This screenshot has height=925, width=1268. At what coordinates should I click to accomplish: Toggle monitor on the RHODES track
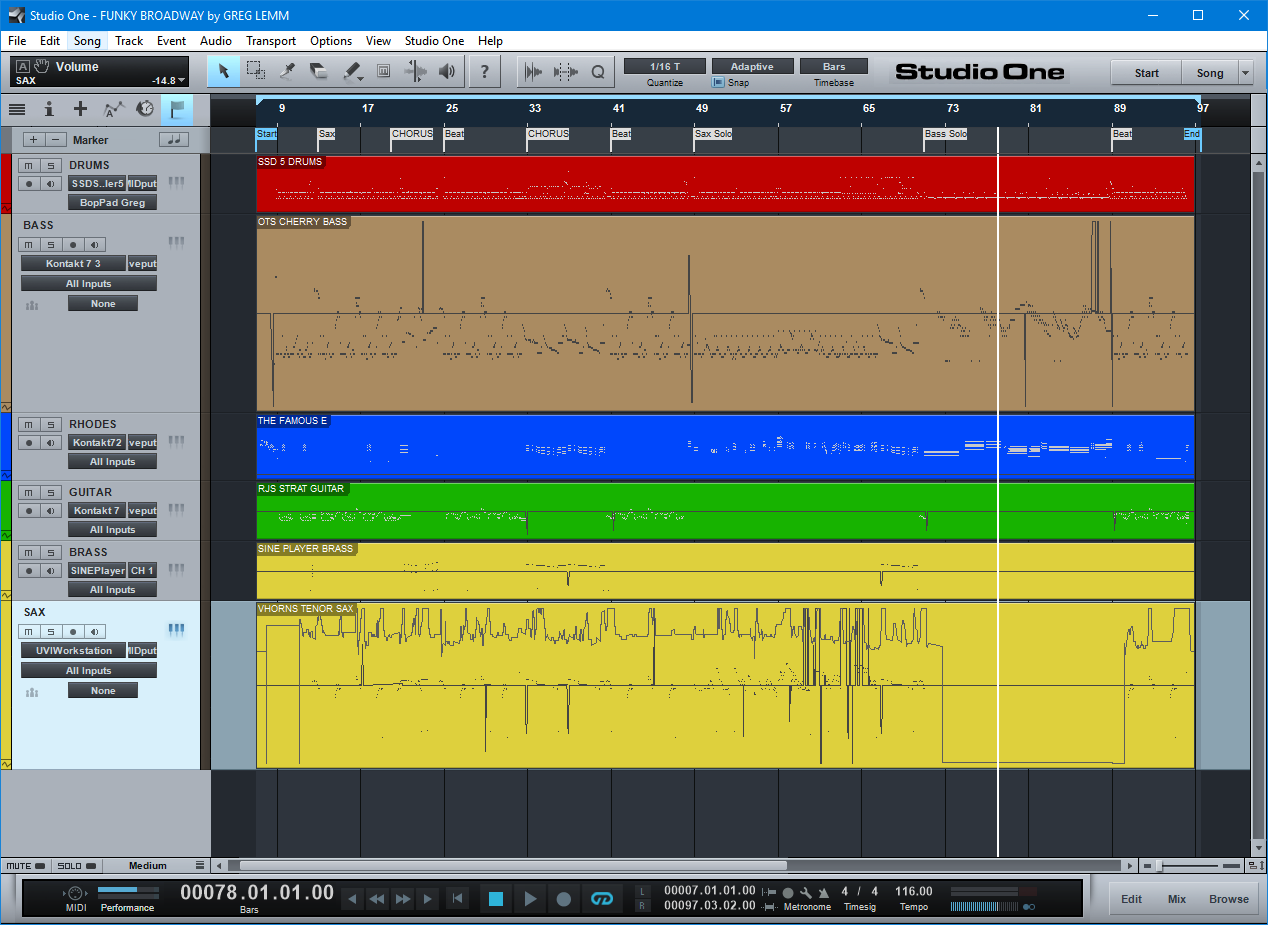coord(49,442)
